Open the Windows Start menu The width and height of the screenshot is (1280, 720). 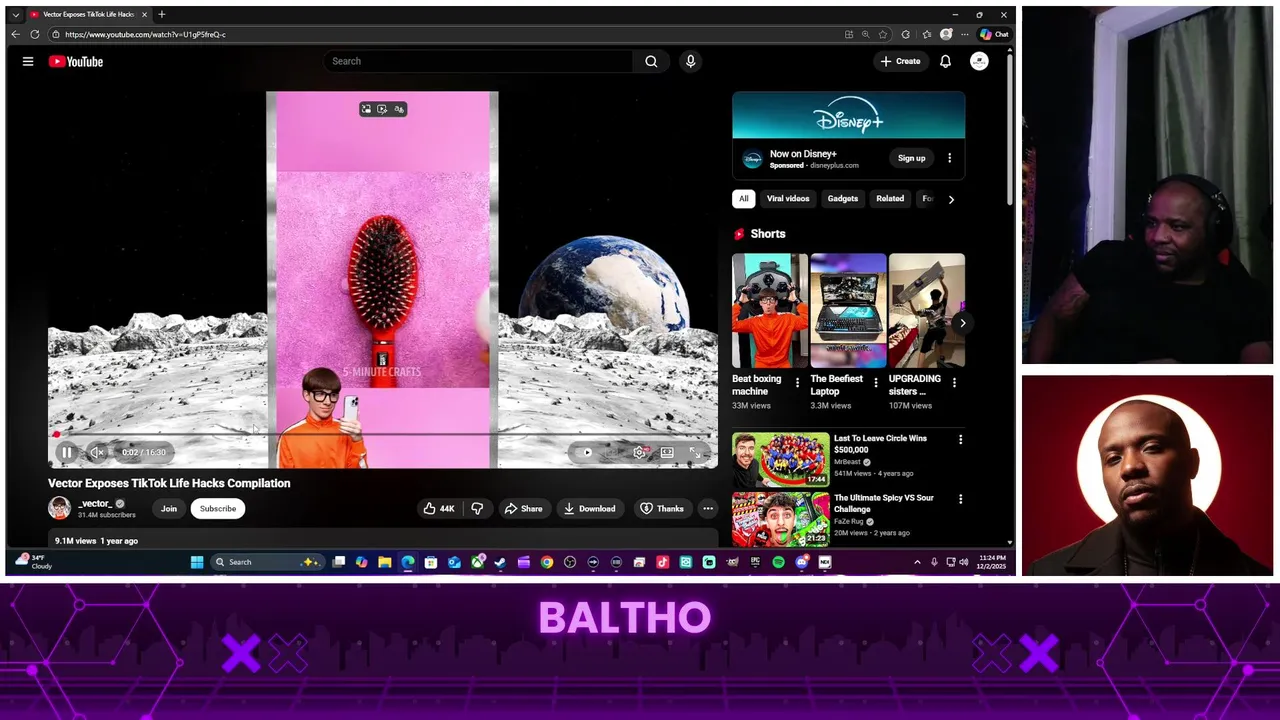pyautogui.click(x=197, y=562)
